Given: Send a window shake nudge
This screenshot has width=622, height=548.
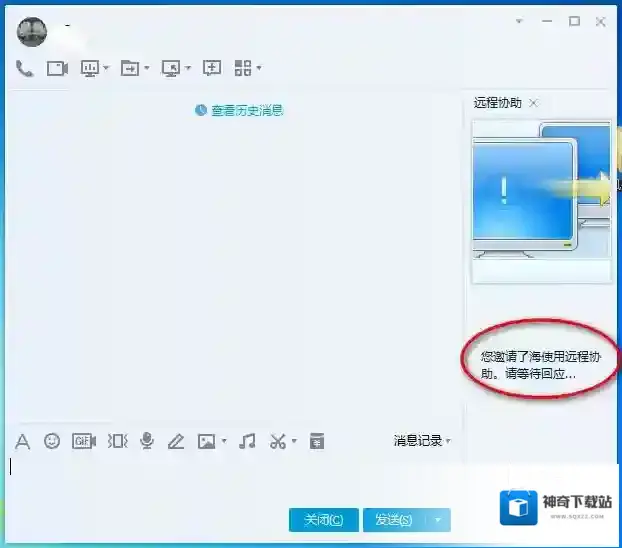Looking at the screenshot, I should click(117, 441).
